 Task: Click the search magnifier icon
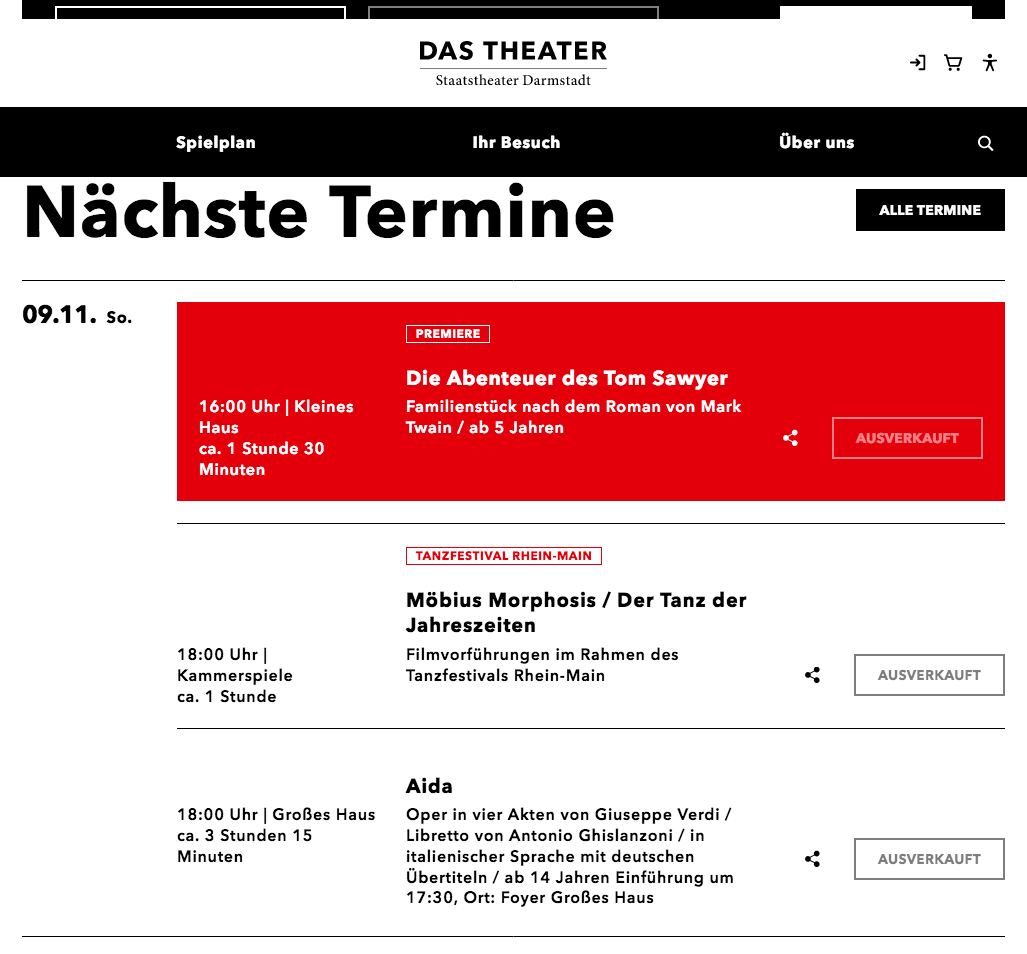tap(985, 143)
